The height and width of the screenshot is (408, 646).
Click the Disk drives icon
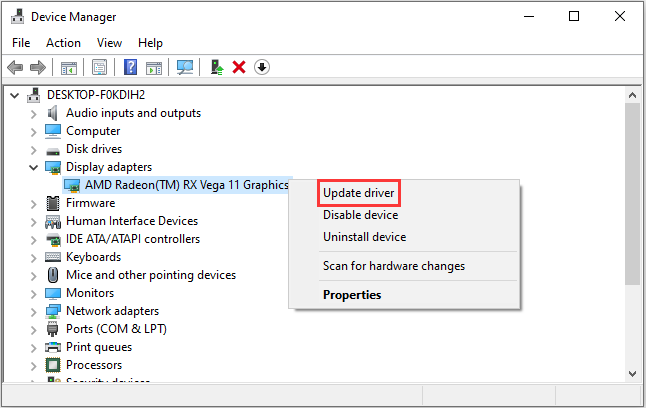coord(53,151)
